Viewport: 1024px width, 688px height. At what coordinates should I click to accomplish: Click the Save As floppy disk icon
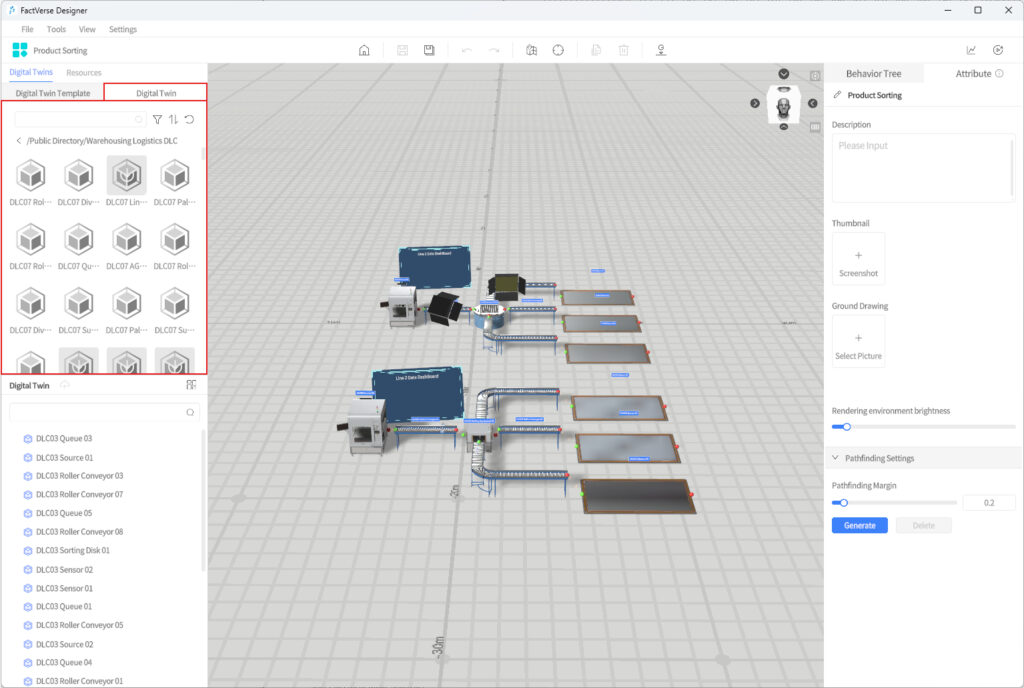pos(429,50)
